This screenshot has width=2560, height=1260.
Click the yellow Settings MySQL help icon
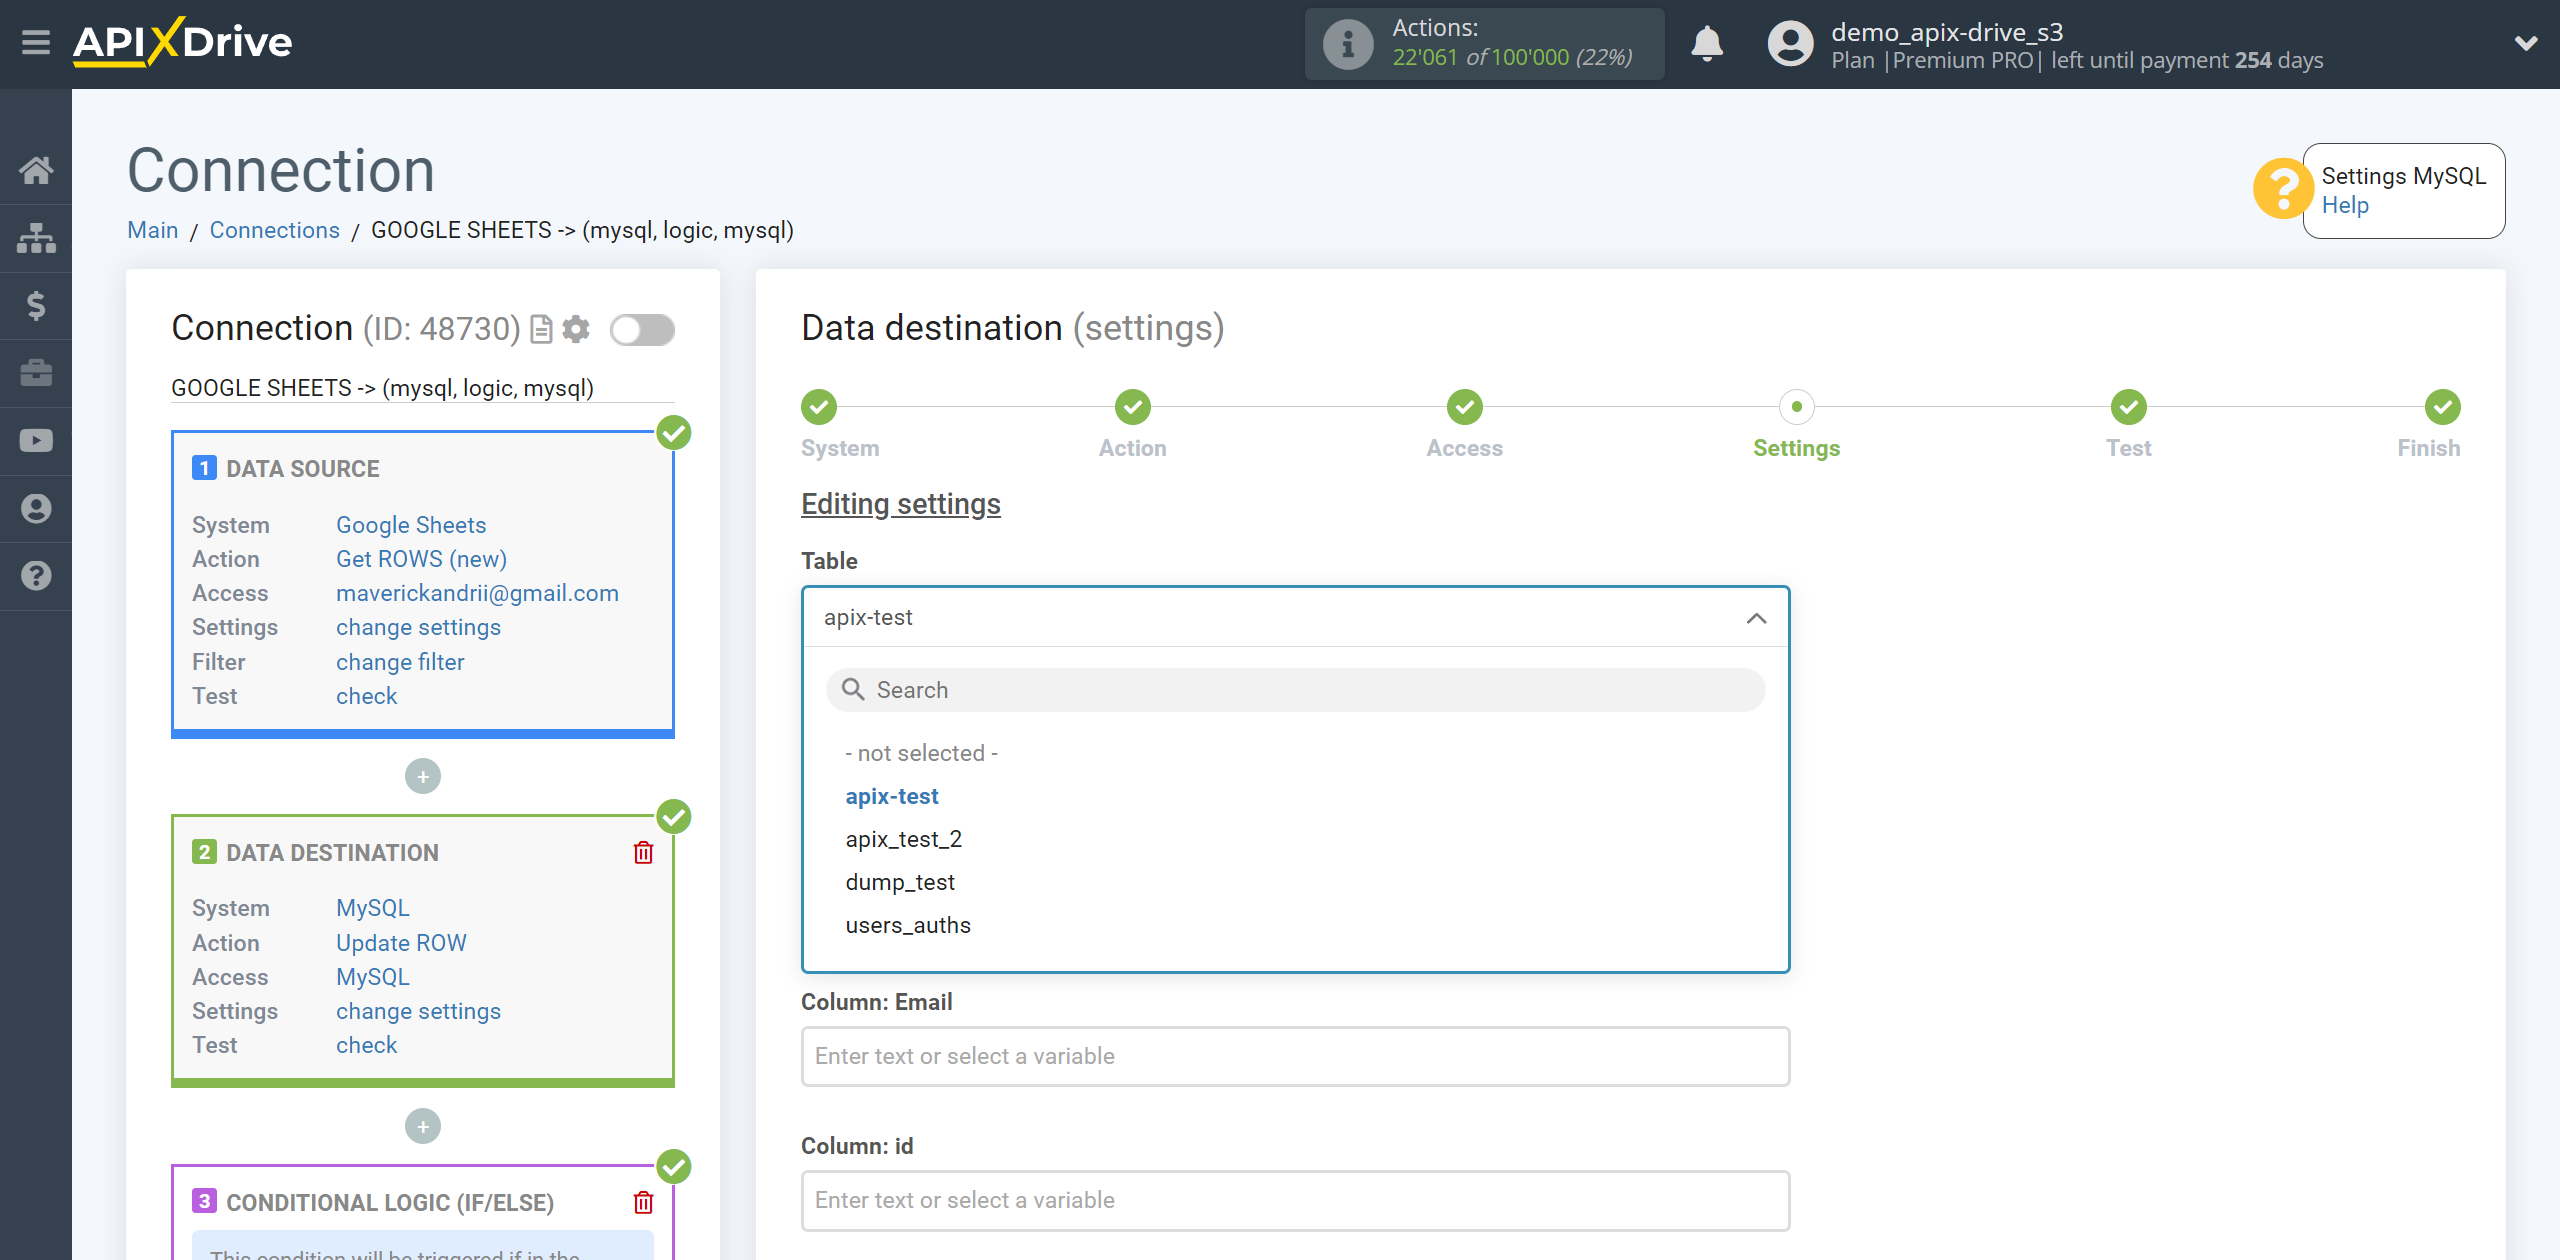[x=2282, y=188]
